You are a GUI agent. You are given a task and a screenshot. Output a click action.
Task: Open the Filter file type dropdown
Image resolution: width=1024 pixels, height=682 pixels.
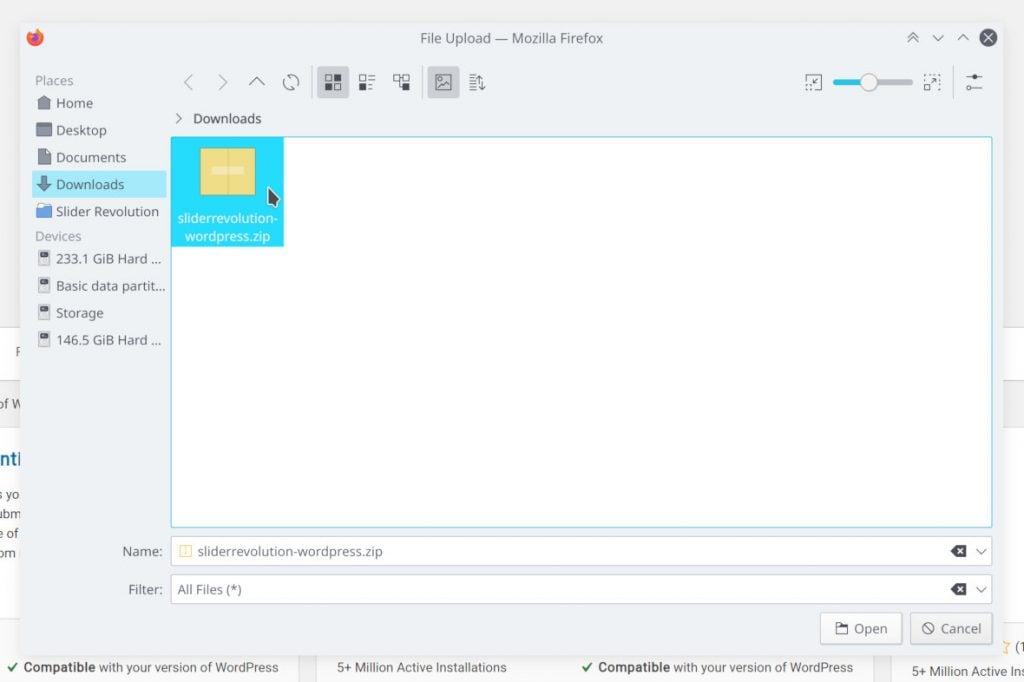(981, 590)
